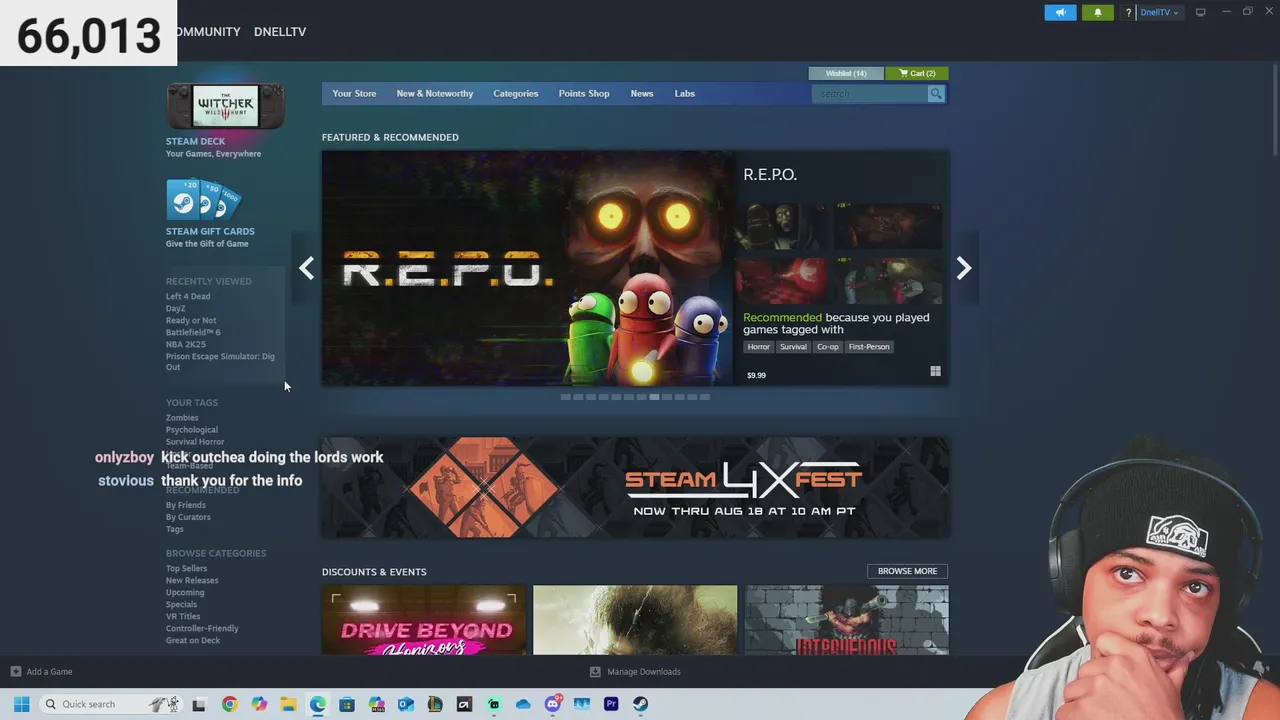Select the highlighted carousel page dot
Viewport: 1280px width, 720px height.
click(x=654, y=397)
